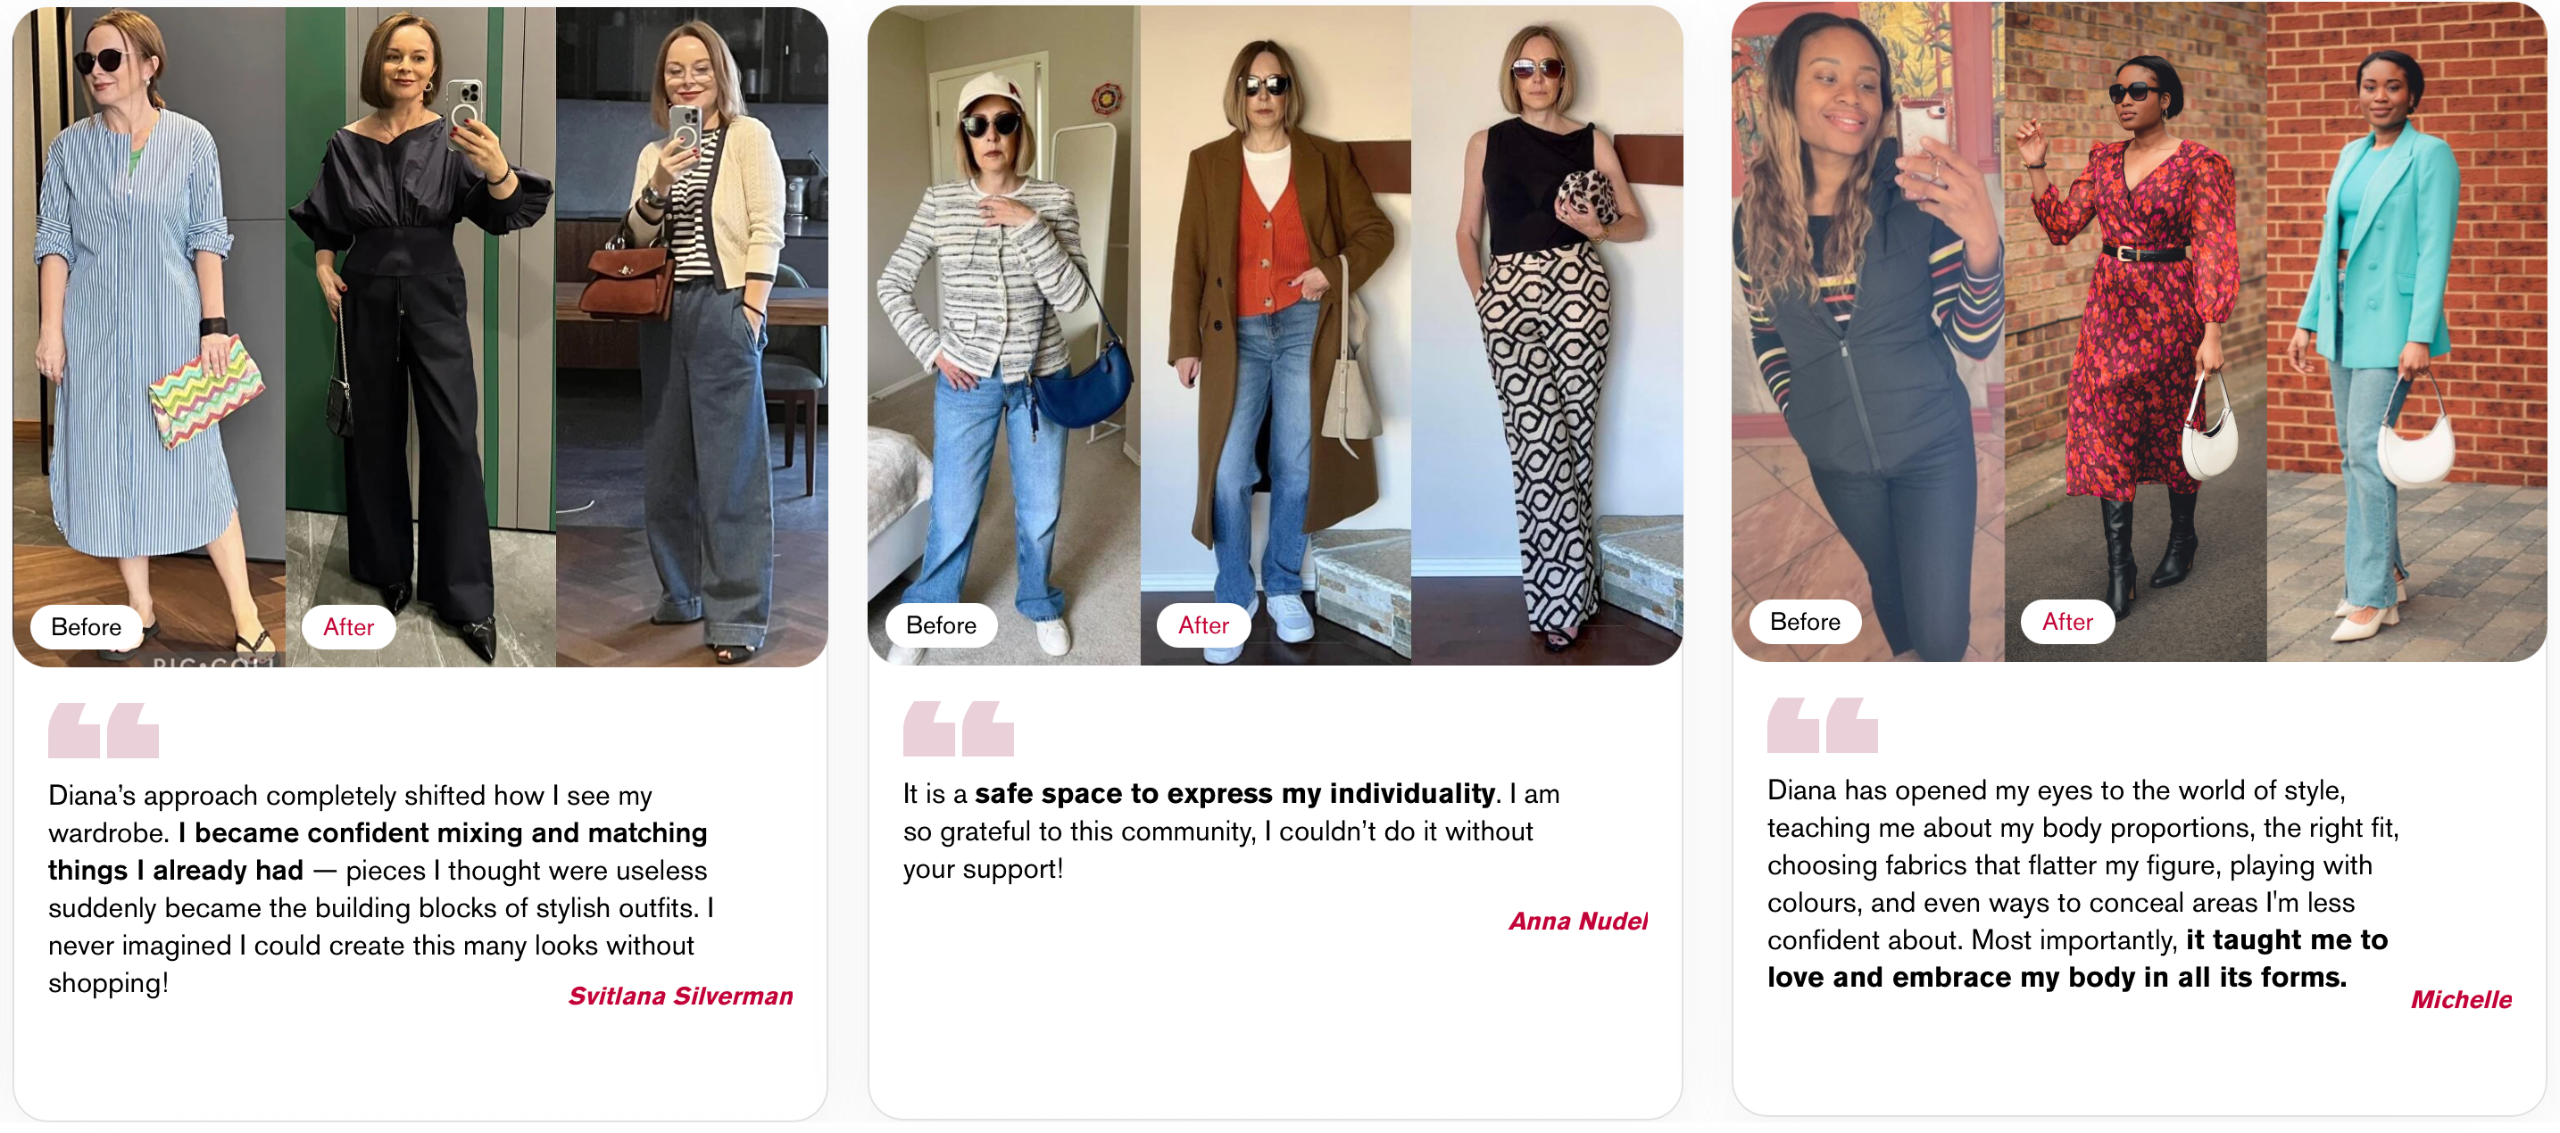View the turquoise blazer outfit photo

pos(2407,331)
